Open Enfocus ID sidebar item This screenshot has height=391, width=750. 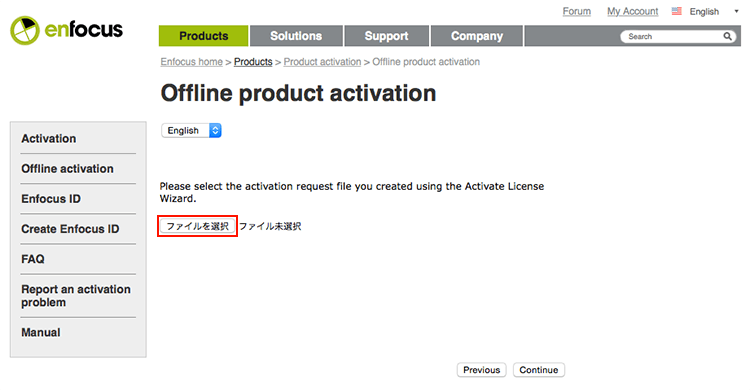51,199
